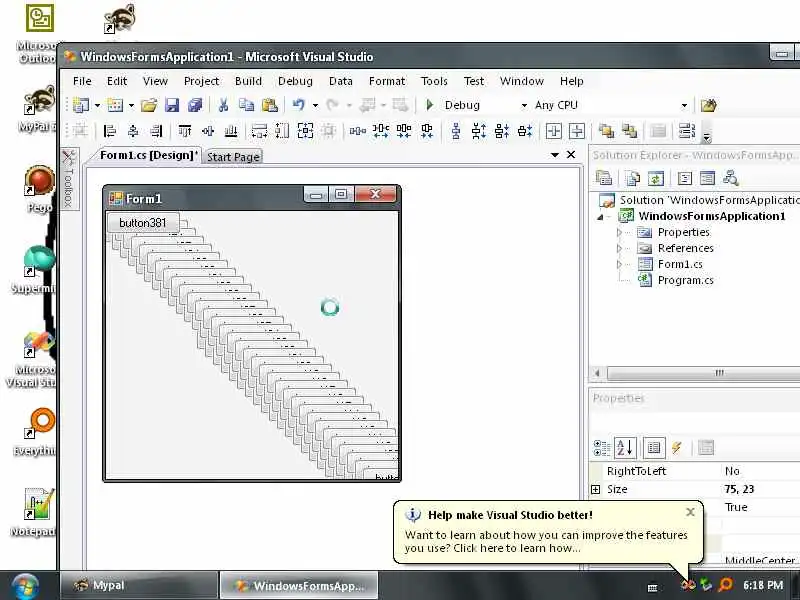This screenshot has width=800, height=600.
Task: Click View Class Diagram icon in Solution Explorer
Action: pyautogui.click(x=731, y=178)
